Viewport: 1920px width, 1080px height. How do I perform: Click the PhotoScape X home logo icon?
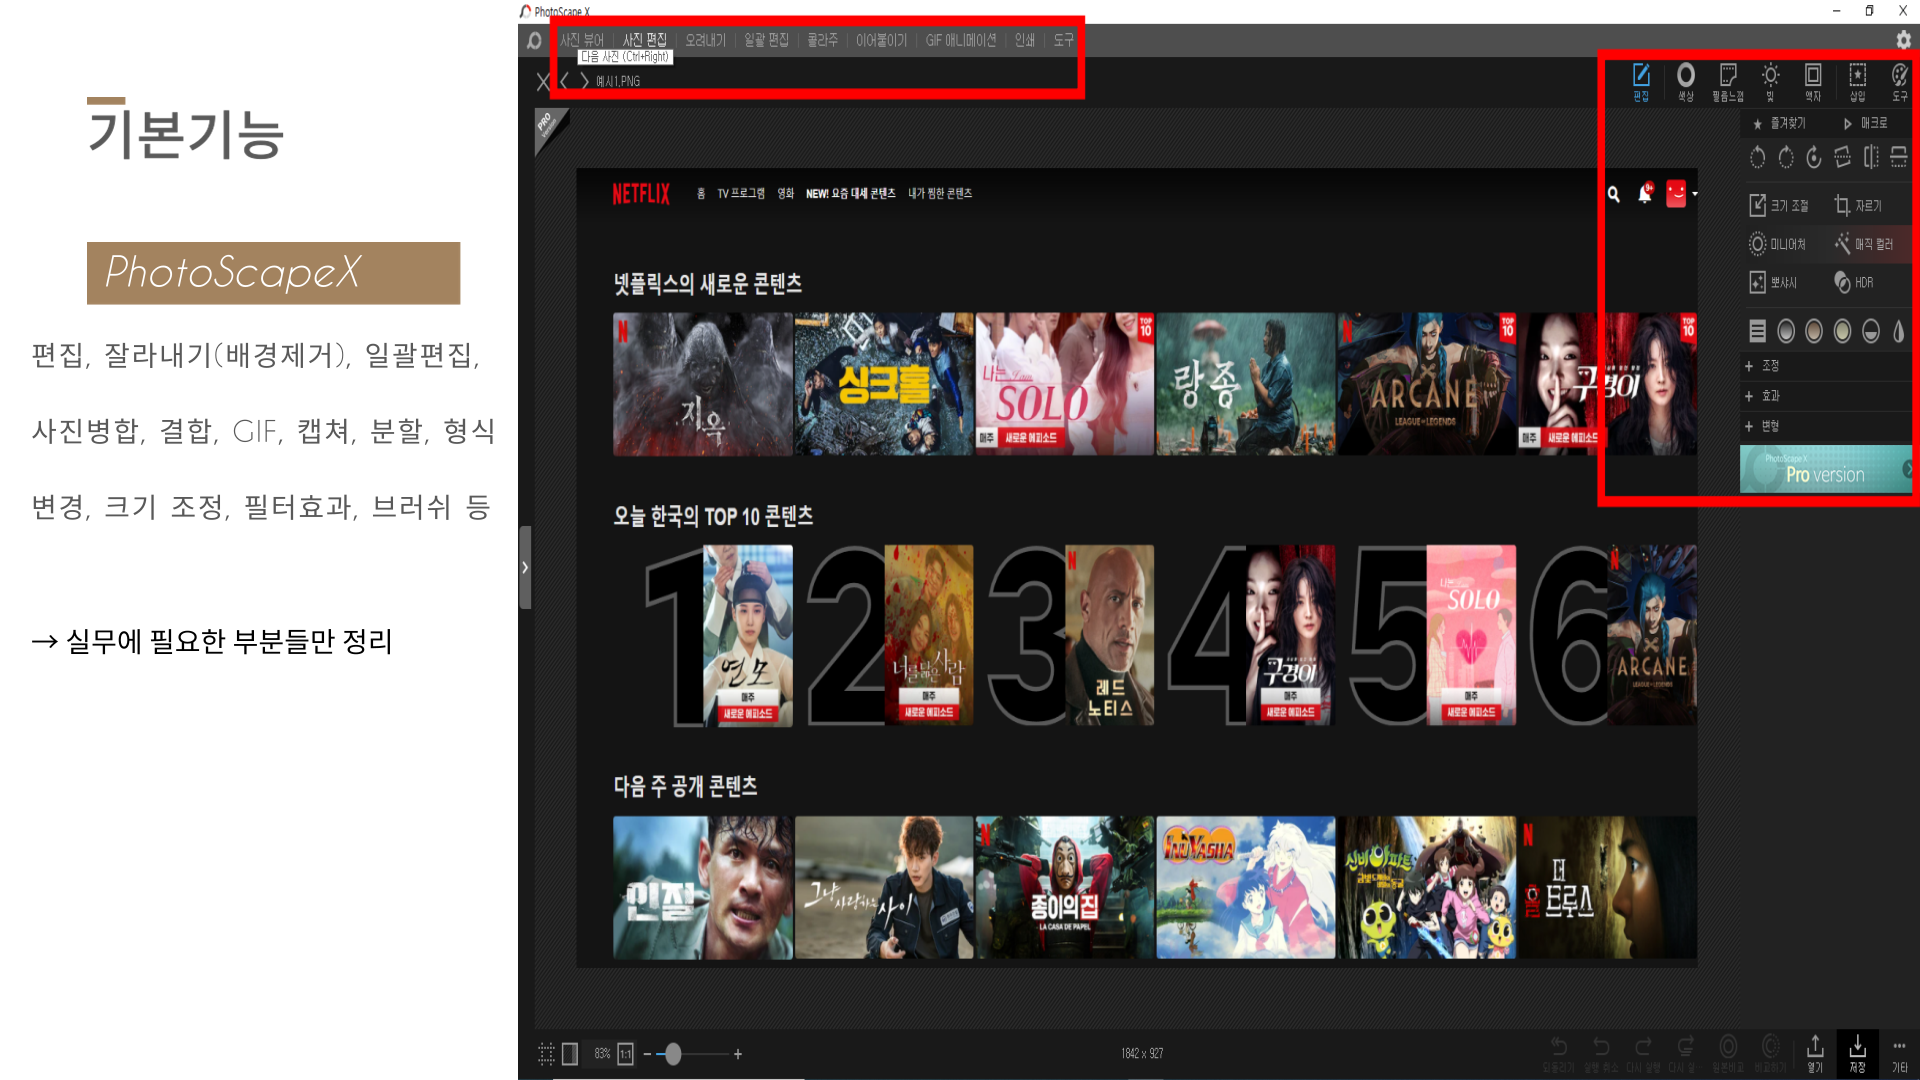click(x=534, y=40)
